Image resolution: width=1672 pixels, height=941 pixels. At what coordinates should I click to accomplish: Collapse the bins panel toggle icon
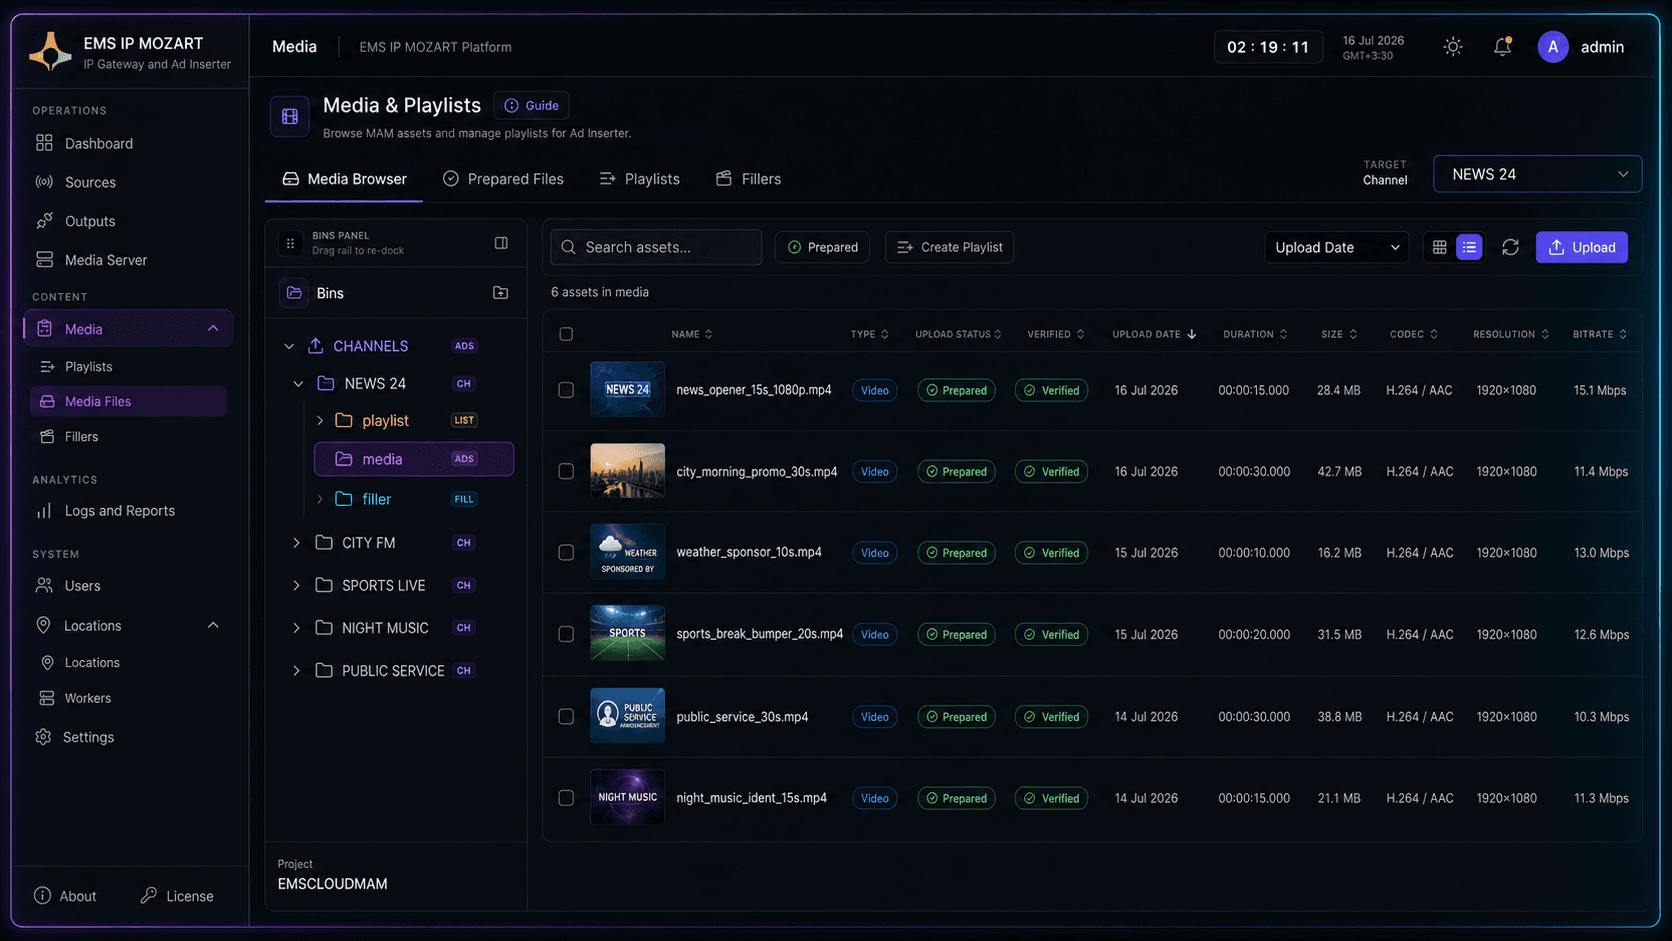501,243
